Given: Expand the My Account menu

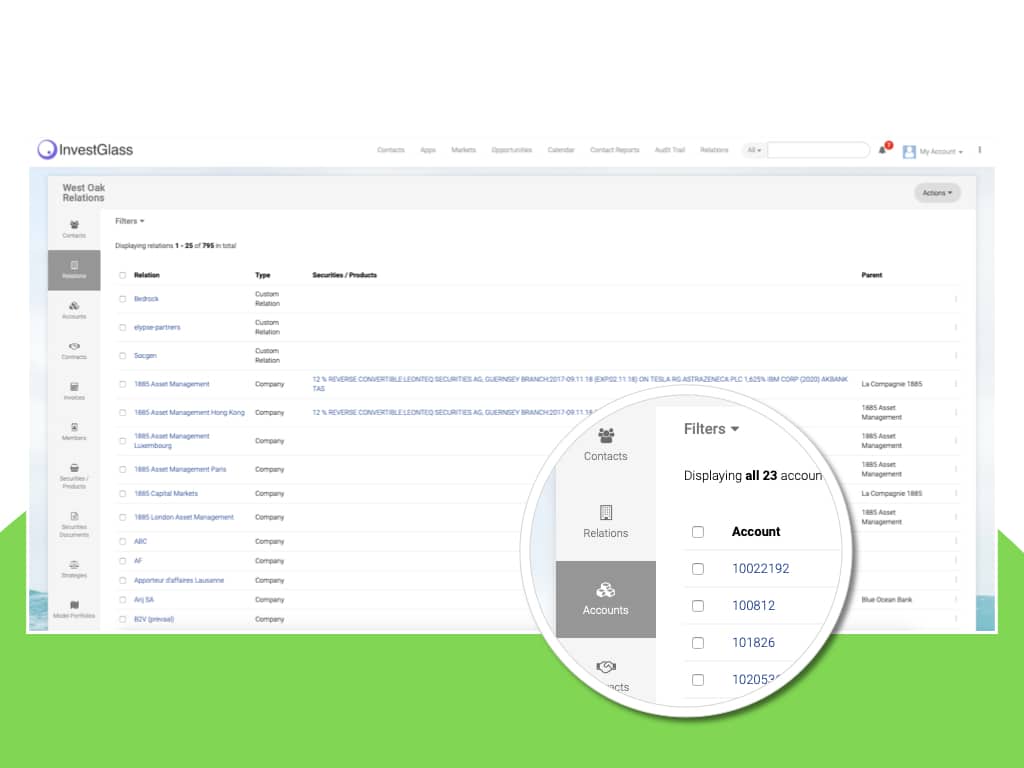Looking at the screenshot, I should (941, 152).
